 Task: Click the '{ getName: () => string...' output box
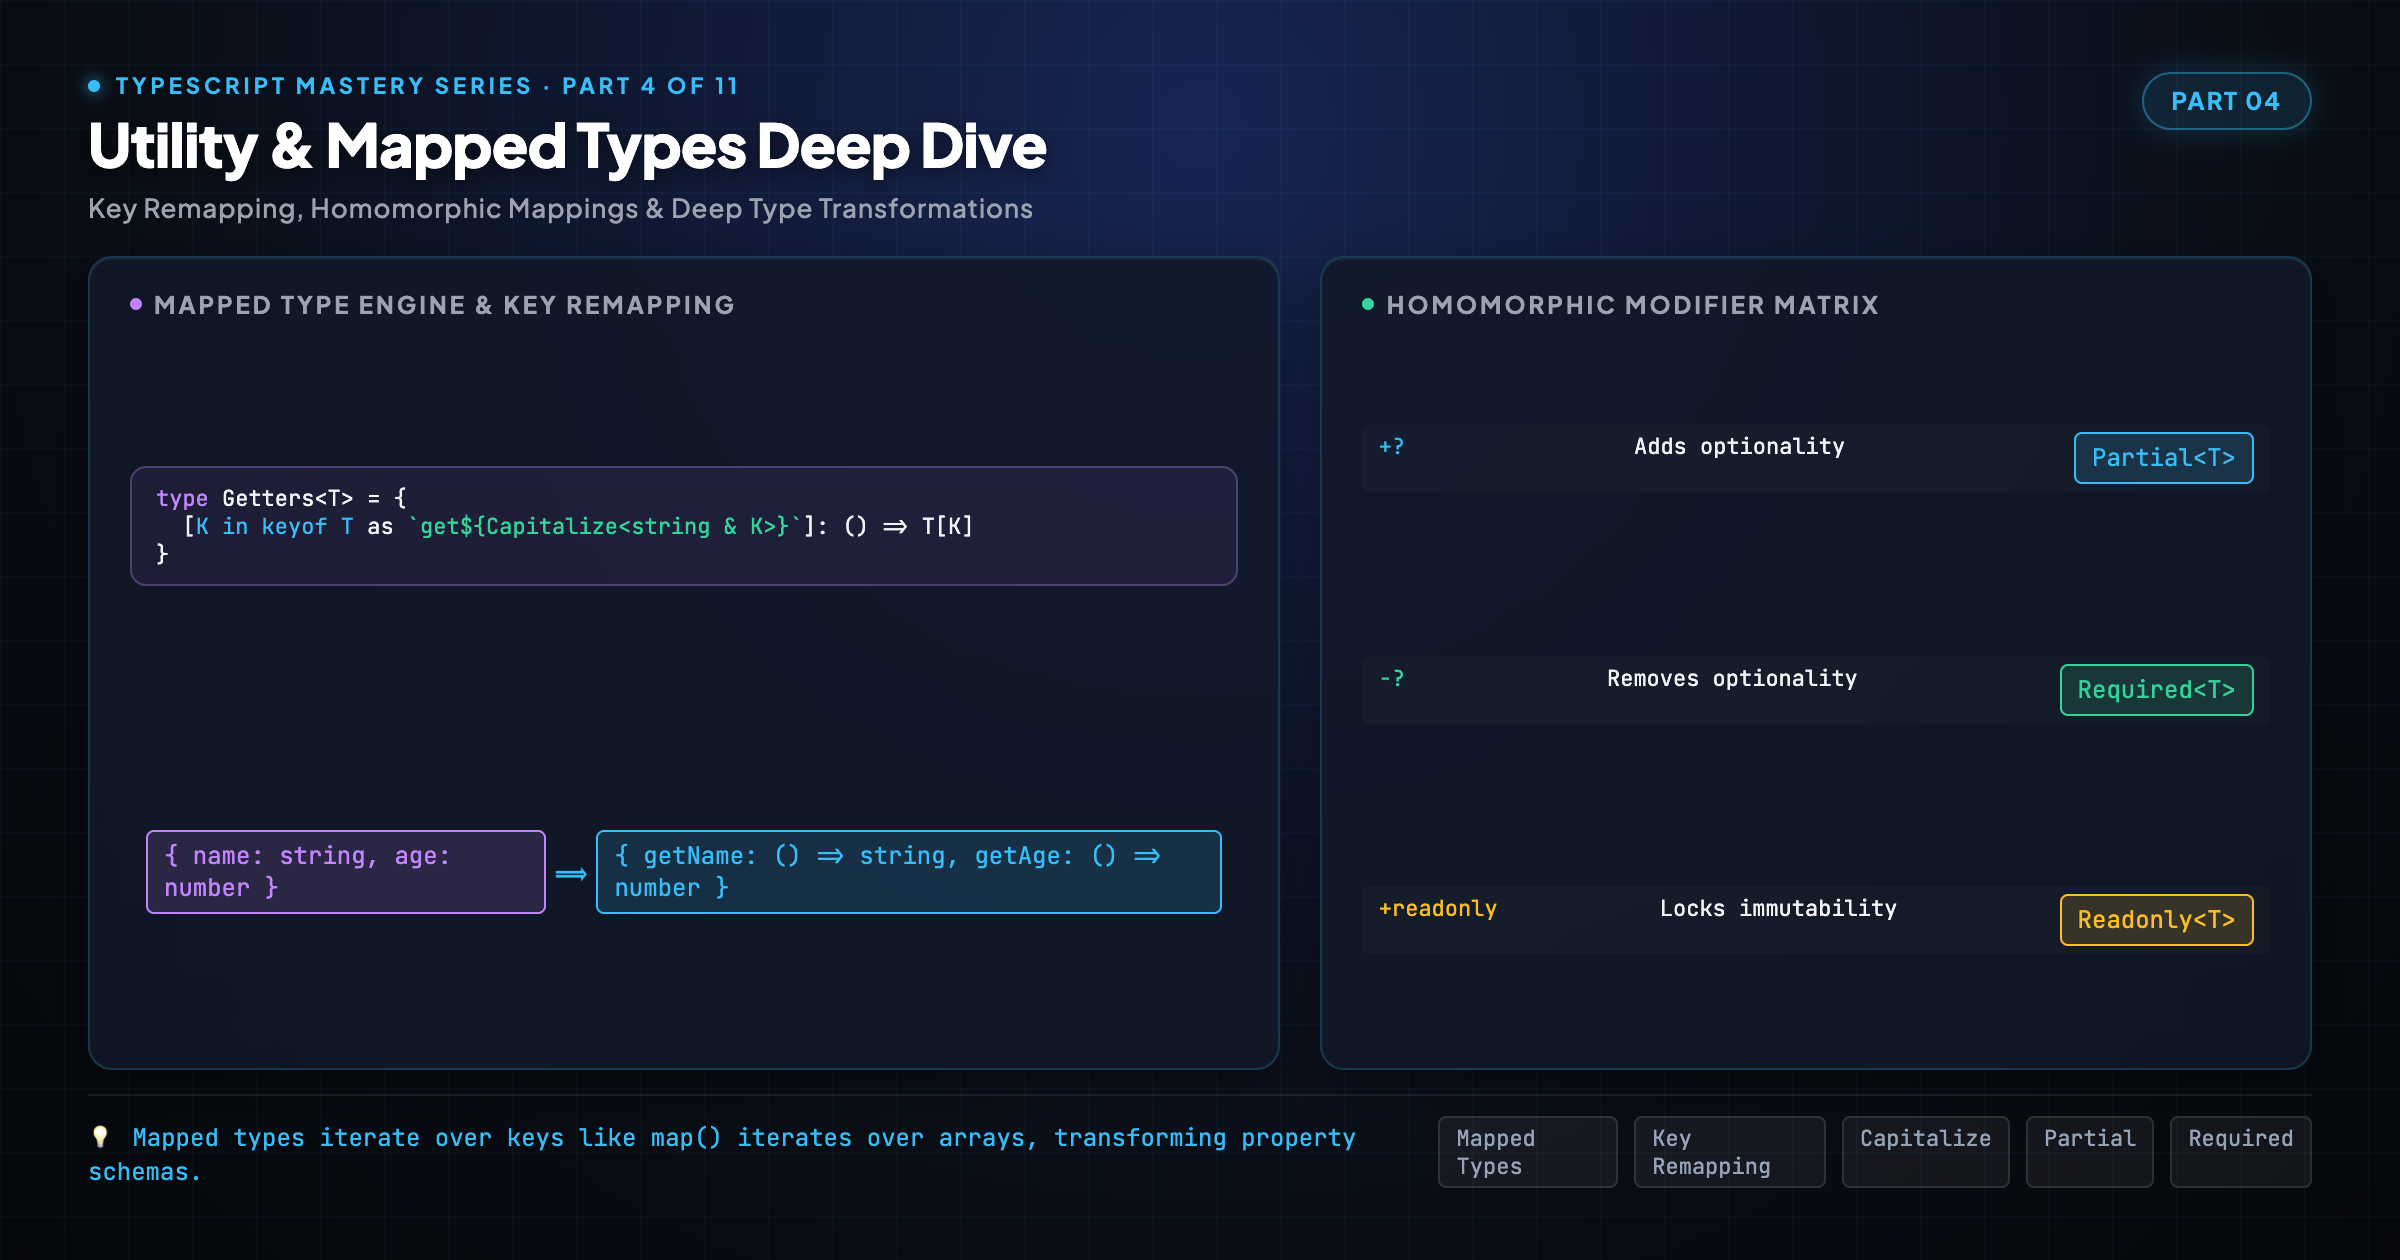[x=909, y=872]
